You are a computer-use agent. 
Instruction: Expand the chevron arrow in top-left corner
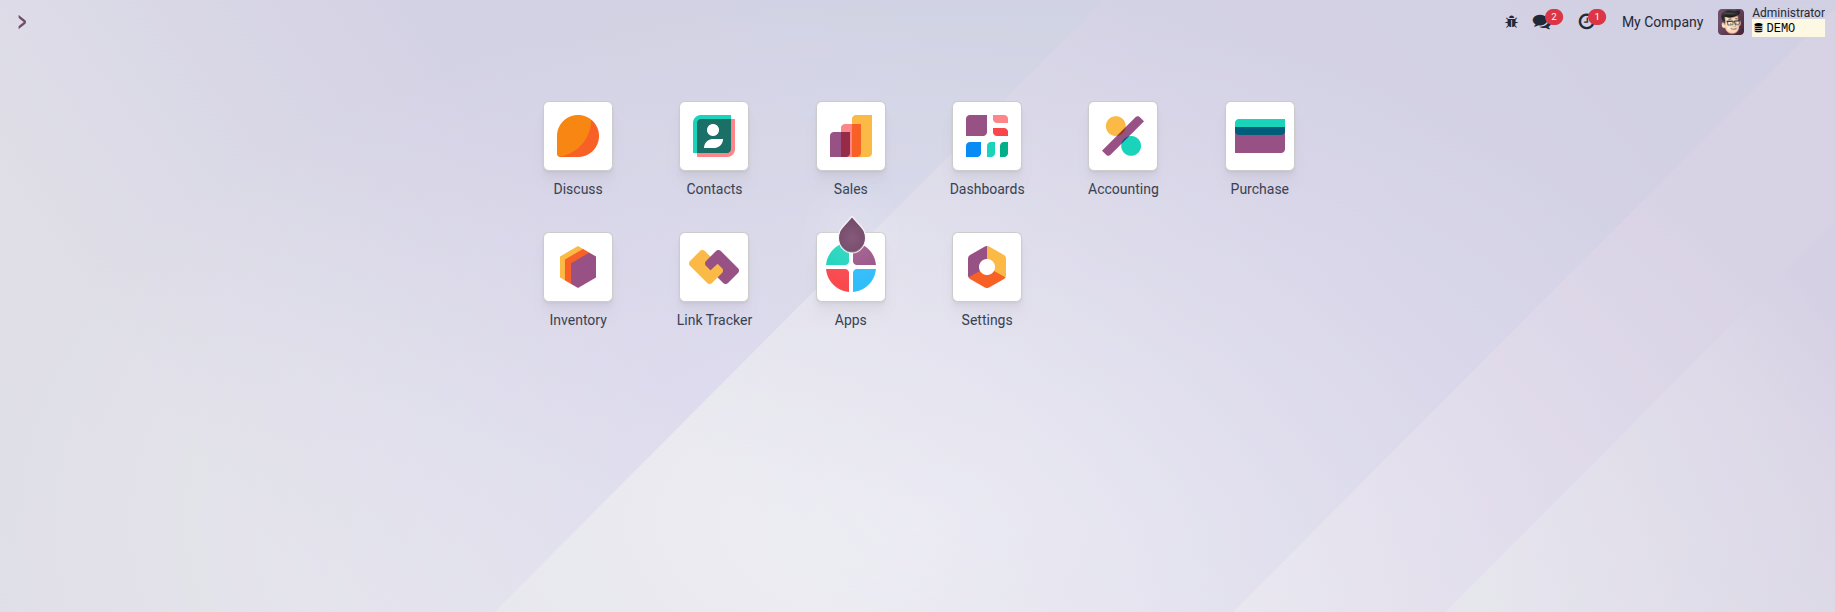(x=22, y=22)
